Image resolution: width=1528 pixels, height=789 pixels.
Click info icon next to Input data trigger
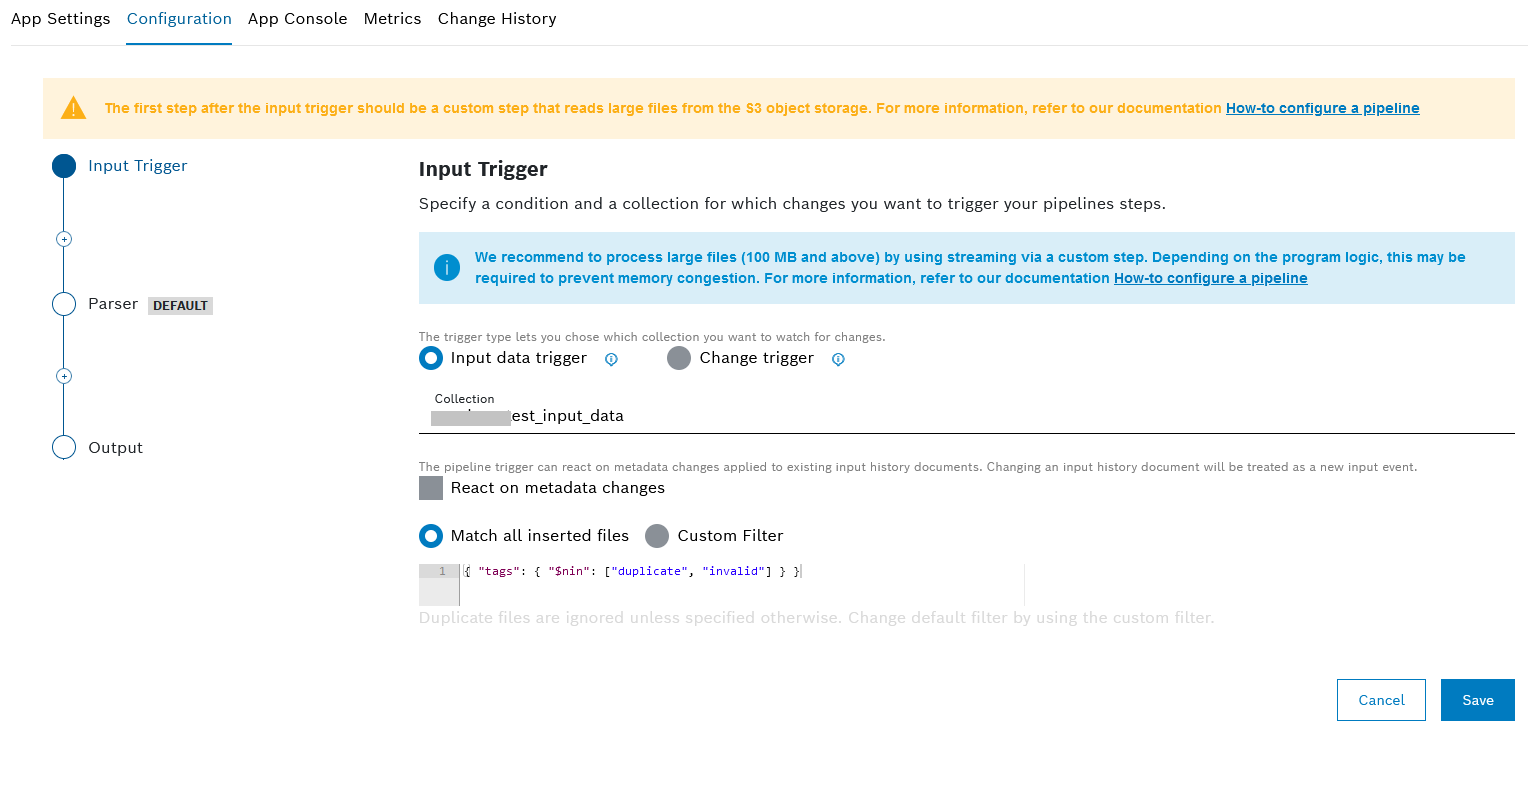tap(611, 359)
